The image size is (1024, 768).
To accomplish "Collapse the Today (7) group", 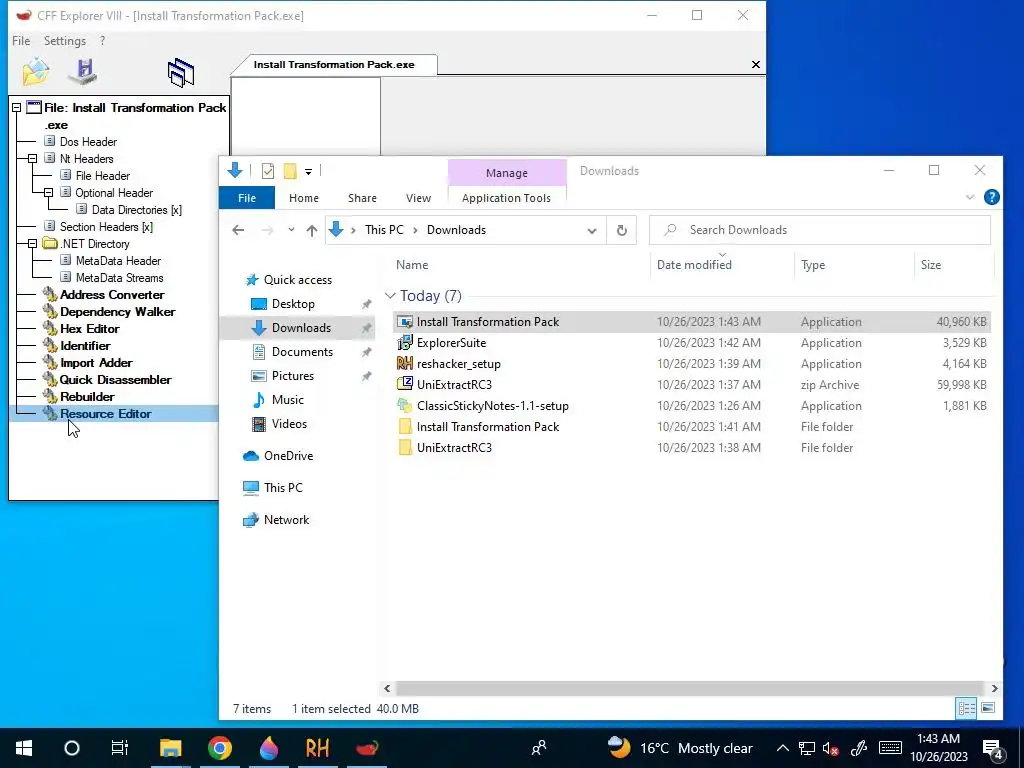I will [x=391, y=296].
